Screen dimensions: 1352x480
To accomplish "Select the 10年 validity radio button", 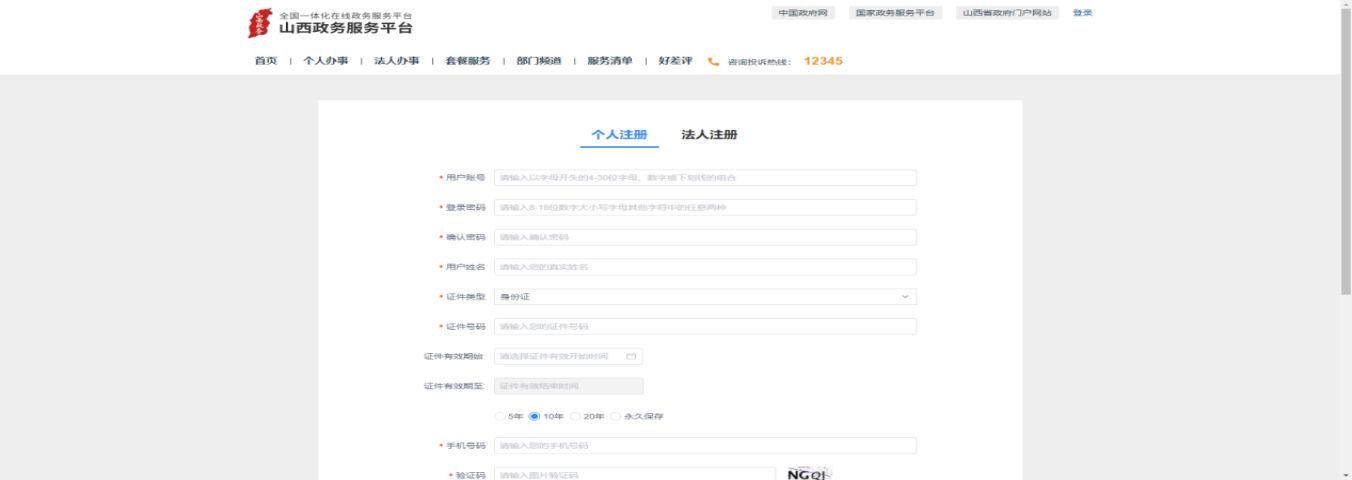I will point(534,416).
